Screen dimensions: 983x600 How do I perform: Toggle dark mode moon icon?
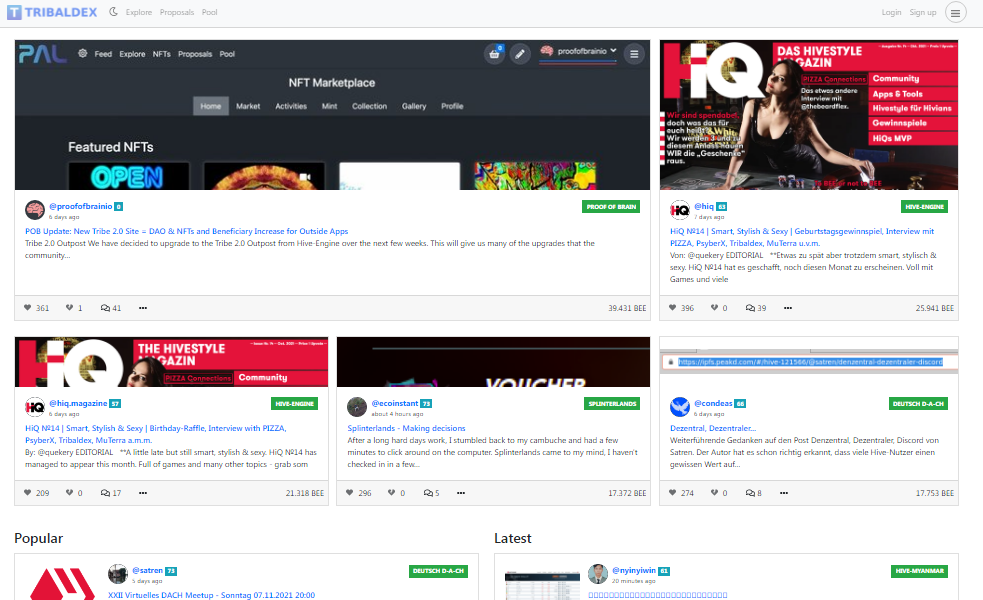pos(113,12)
